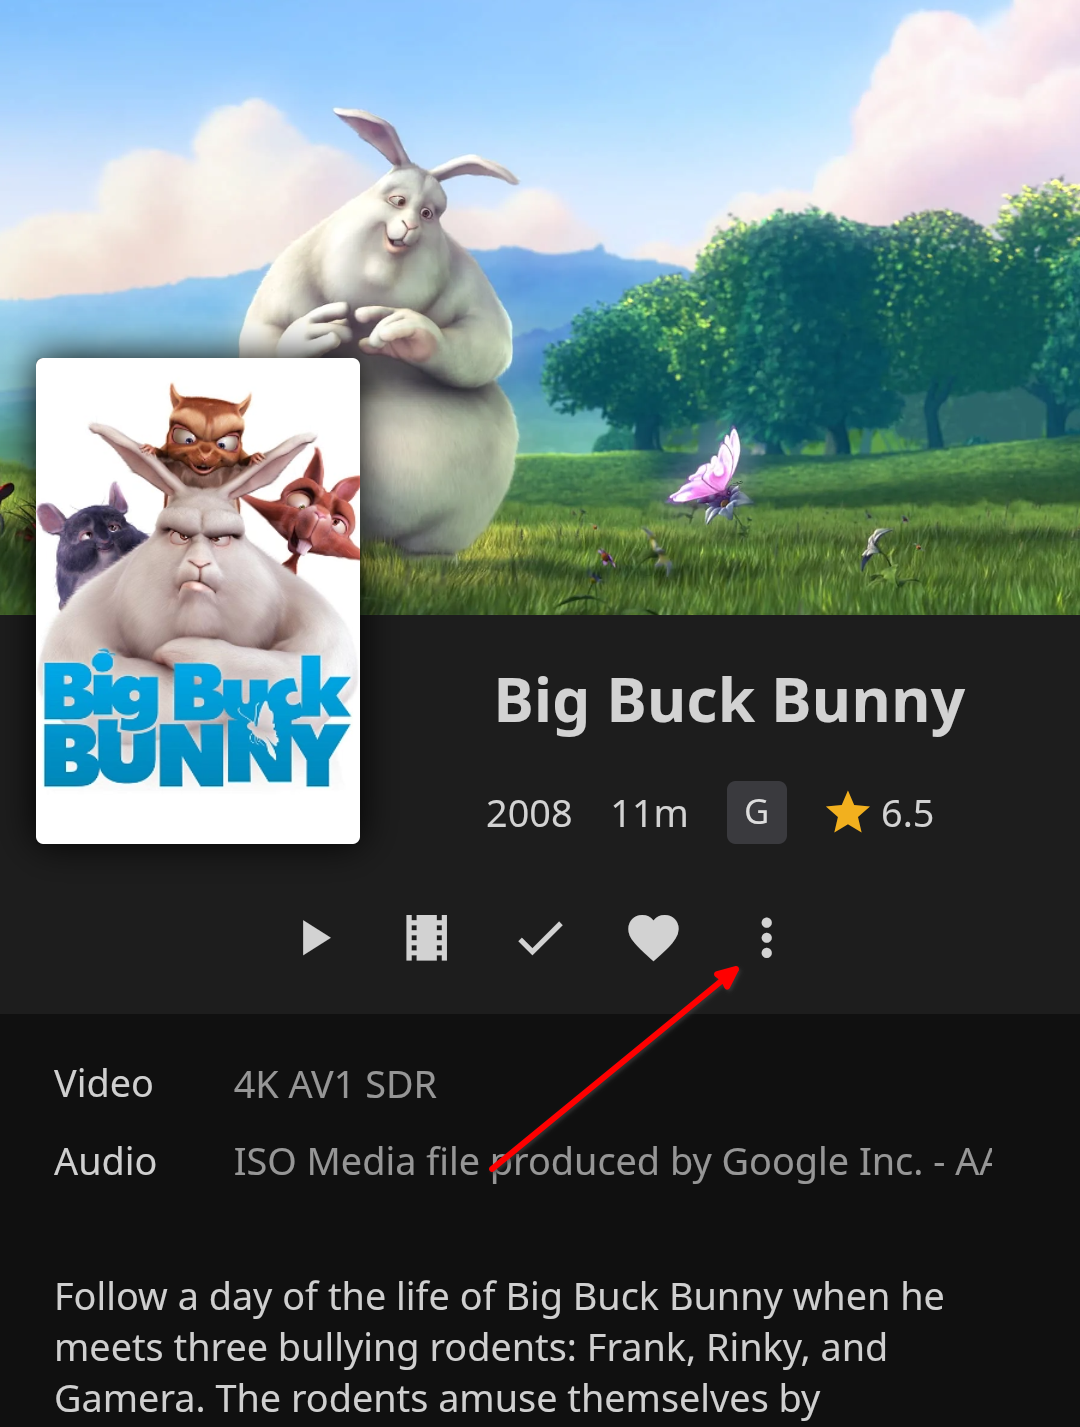1080x1427 pixels.
Task: Select the 11m runtime text
Action: [x=650, y=814]
